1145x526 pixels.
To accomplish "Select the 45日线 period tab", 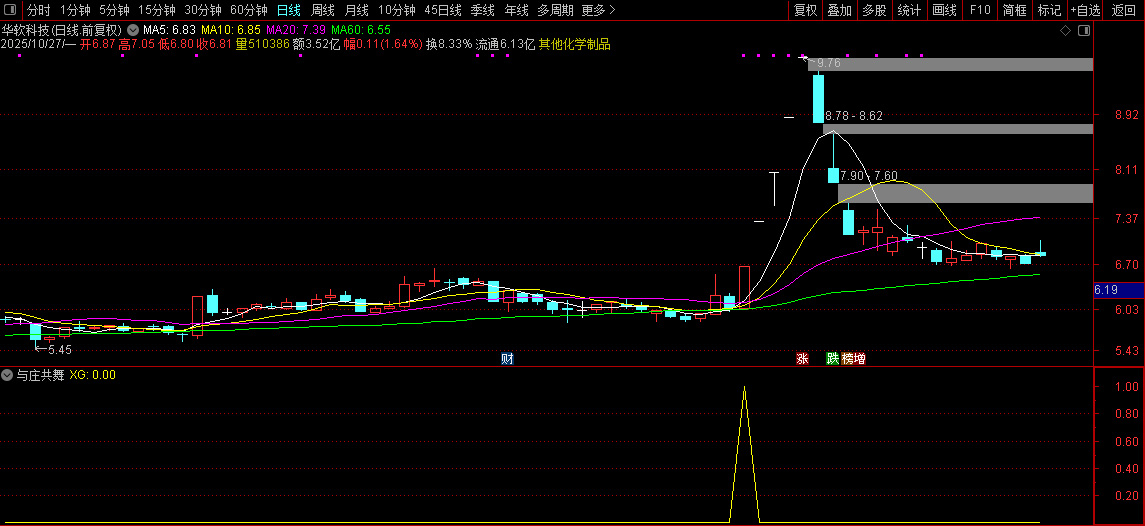I will (443, 10).
